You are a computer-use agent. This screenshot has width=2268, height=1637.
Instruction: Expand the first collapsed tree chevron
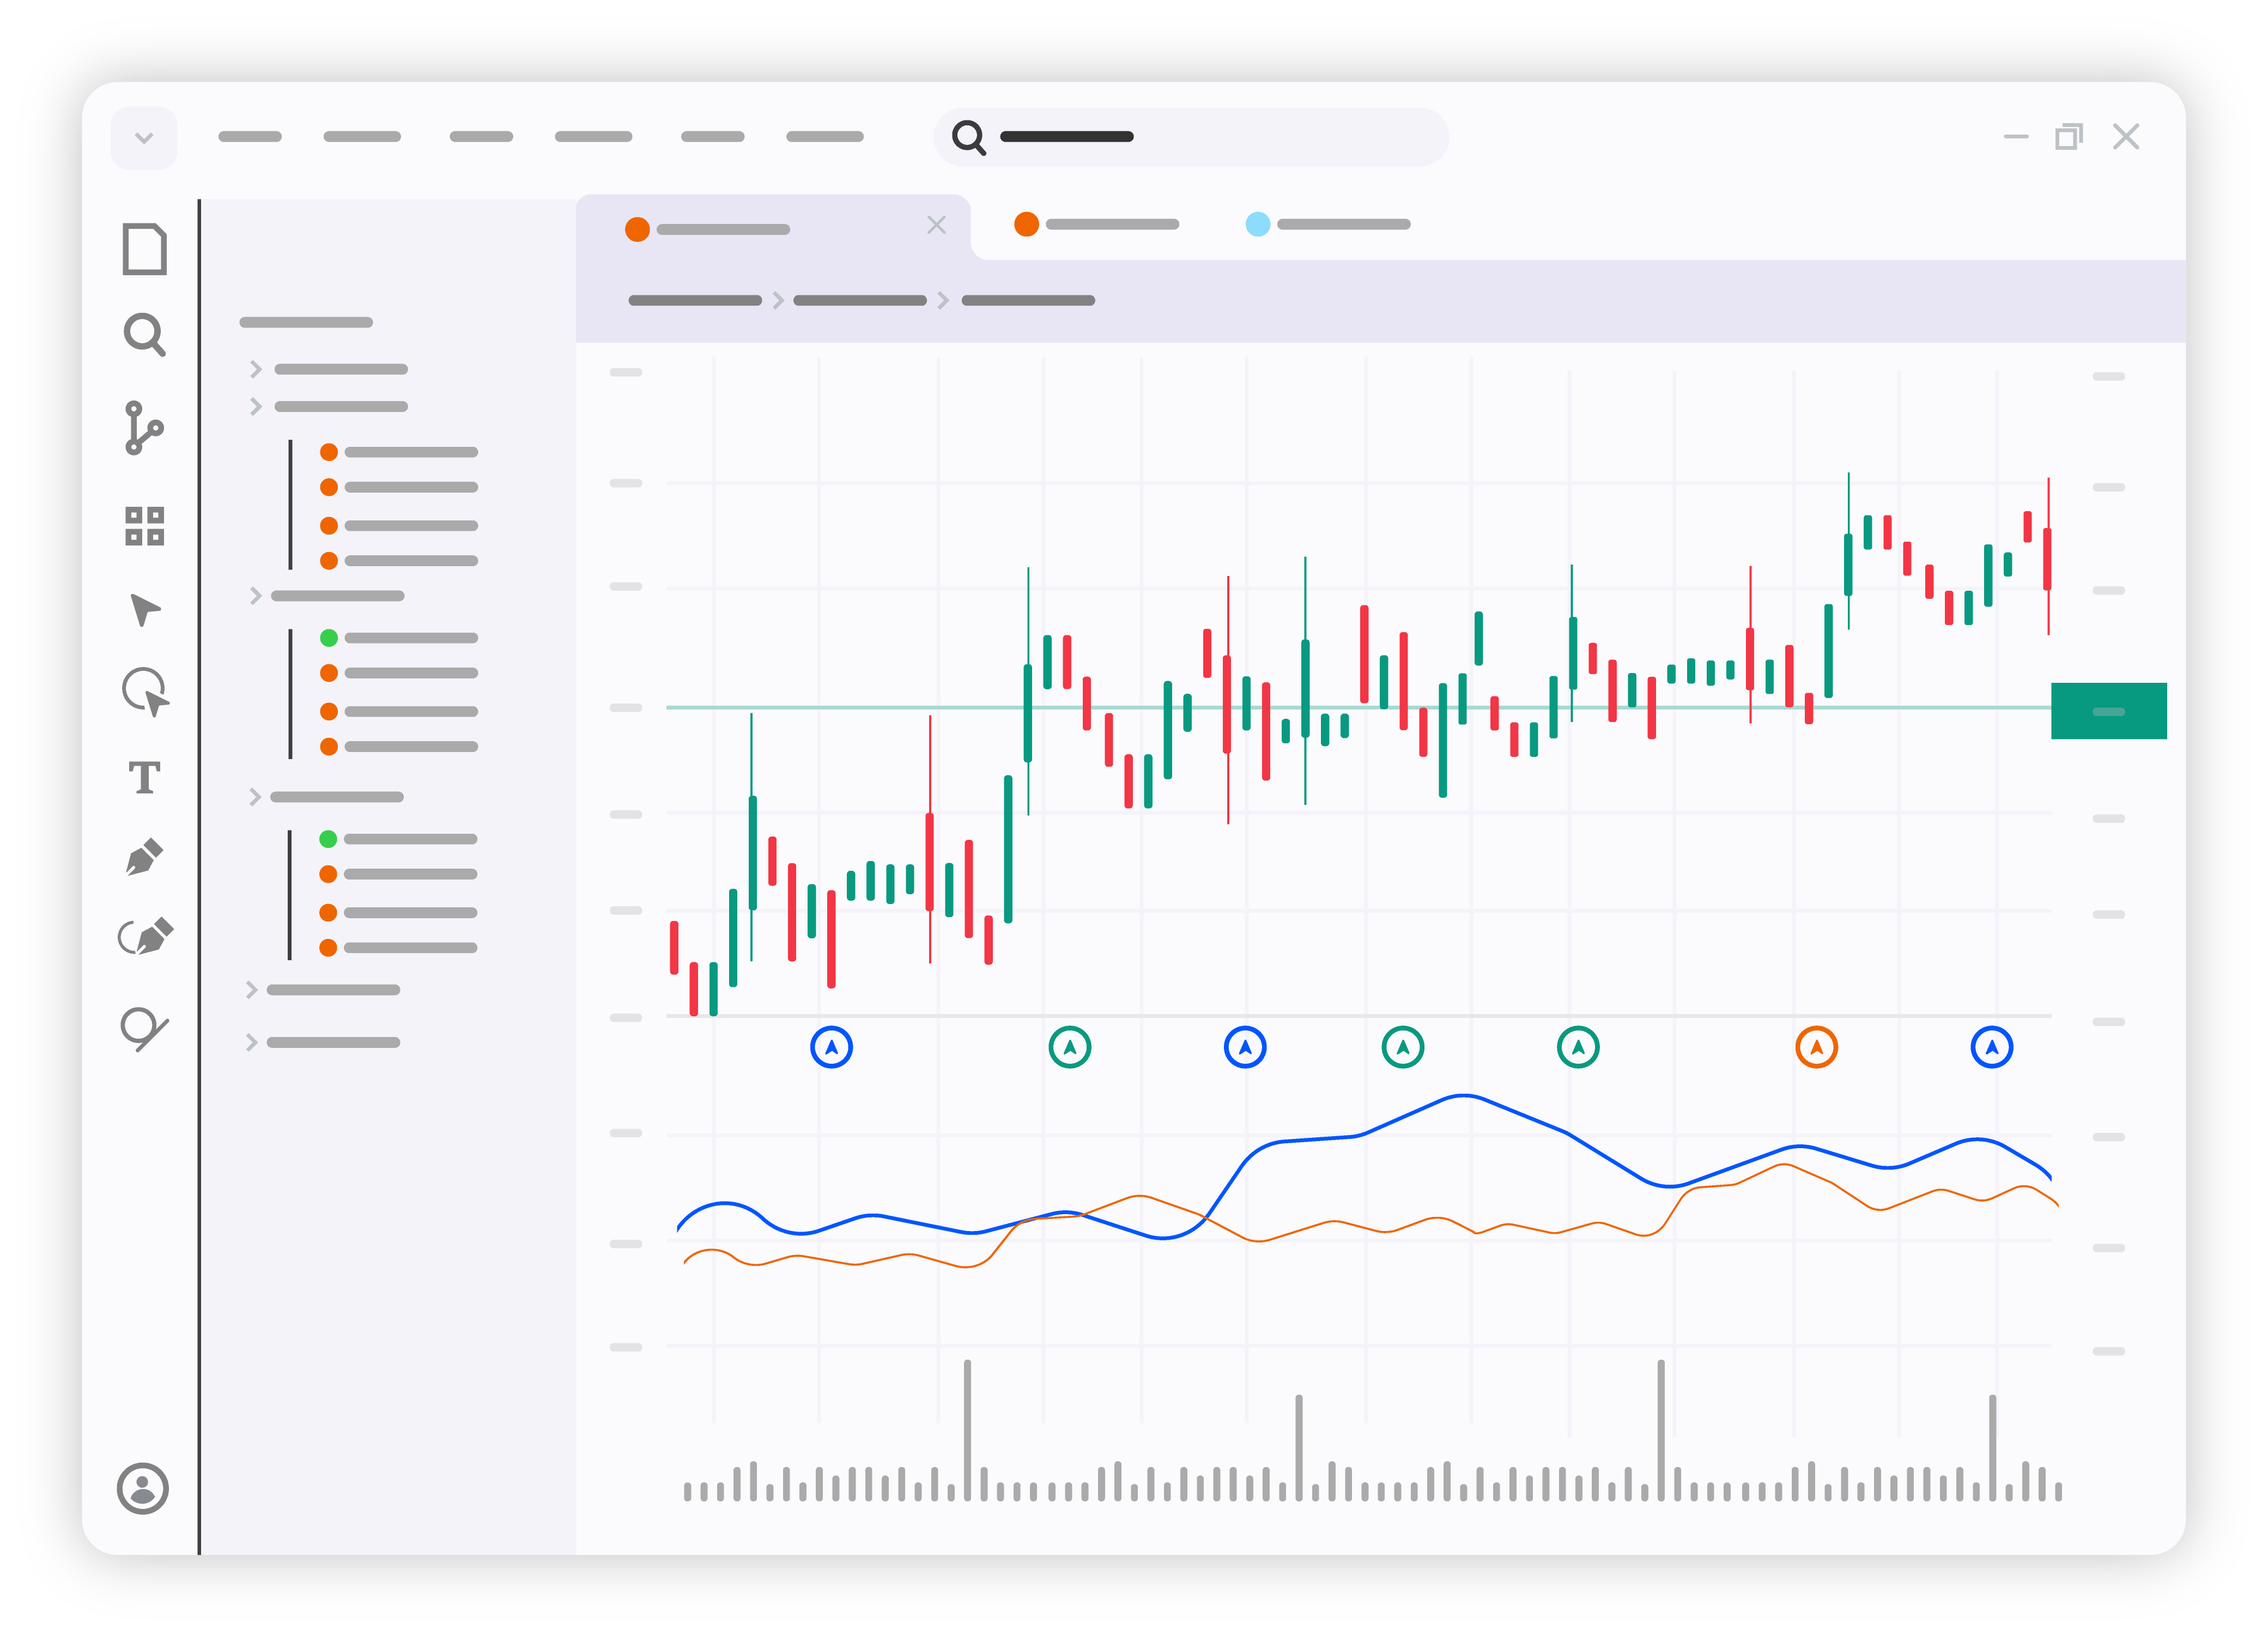255,369
